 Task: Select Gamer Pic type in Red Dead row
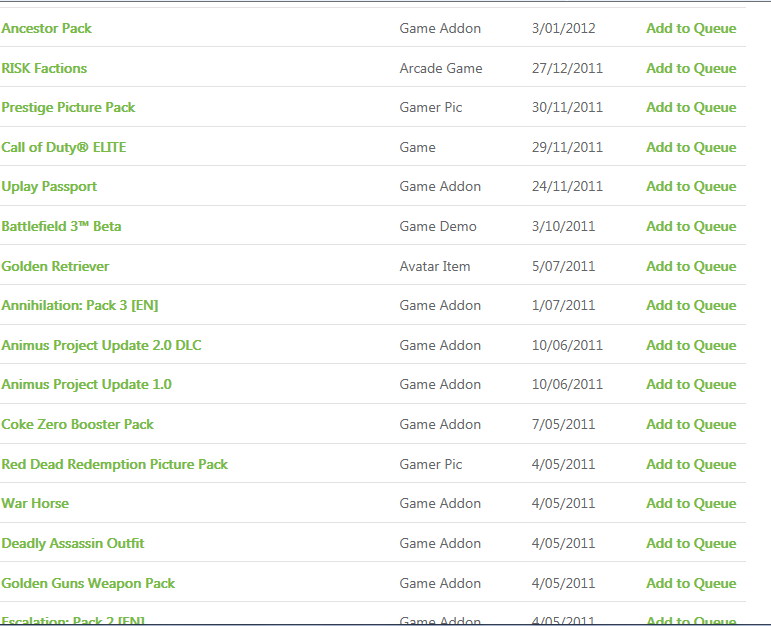click(431, 464)
